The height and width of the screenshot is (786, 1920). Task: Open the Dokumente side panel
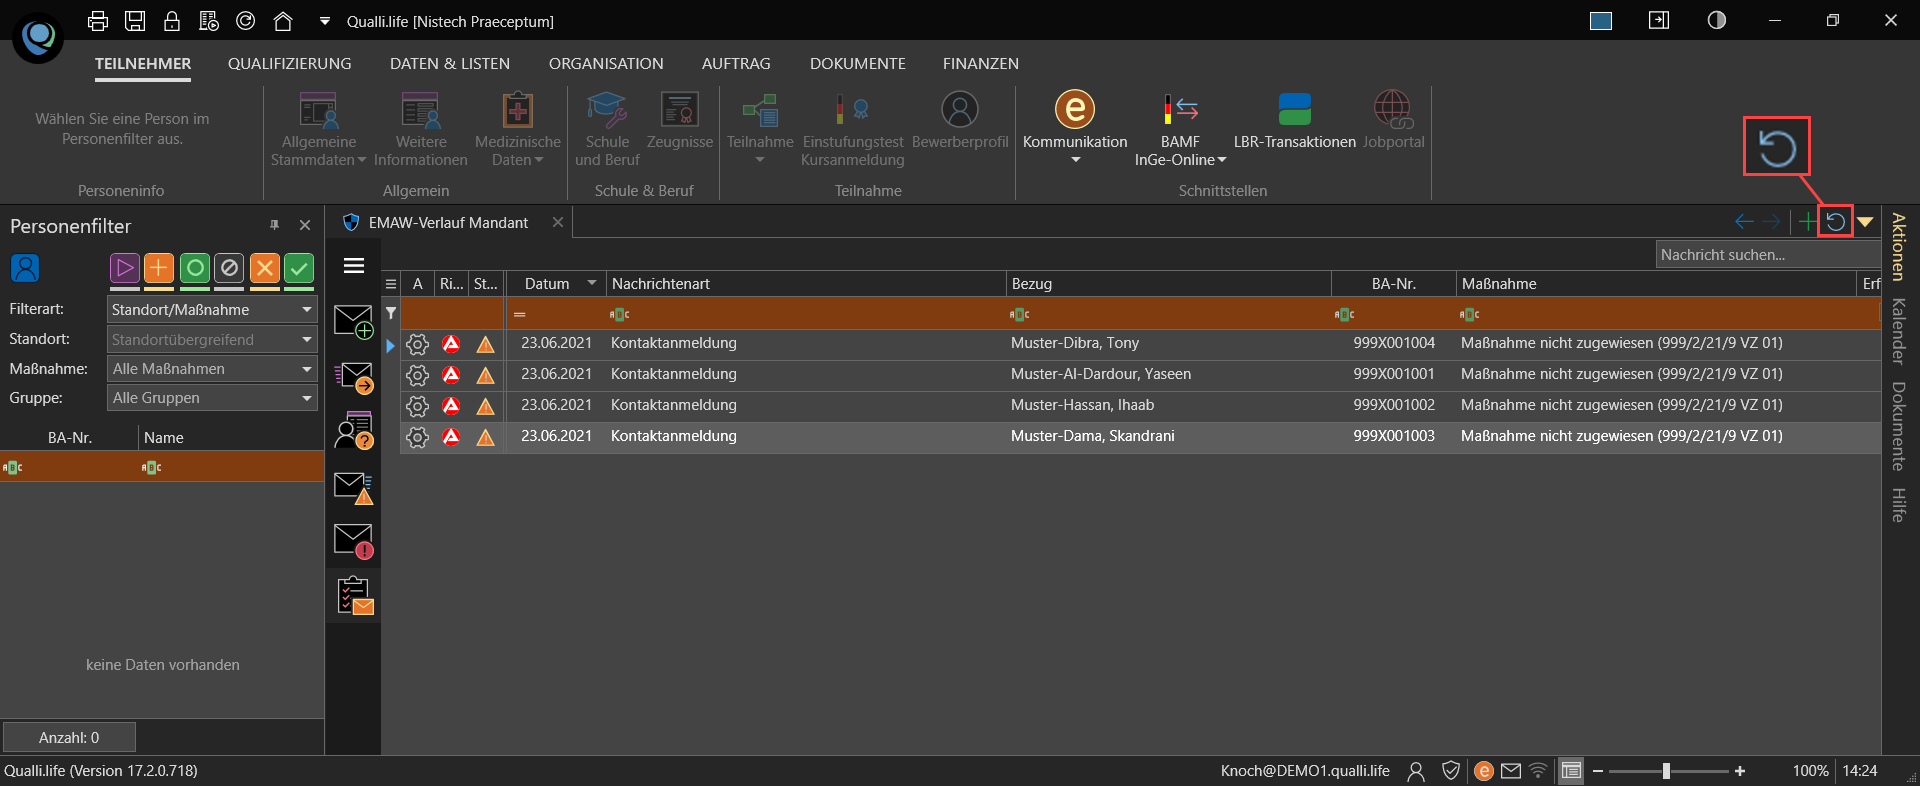click(1898, 426)
